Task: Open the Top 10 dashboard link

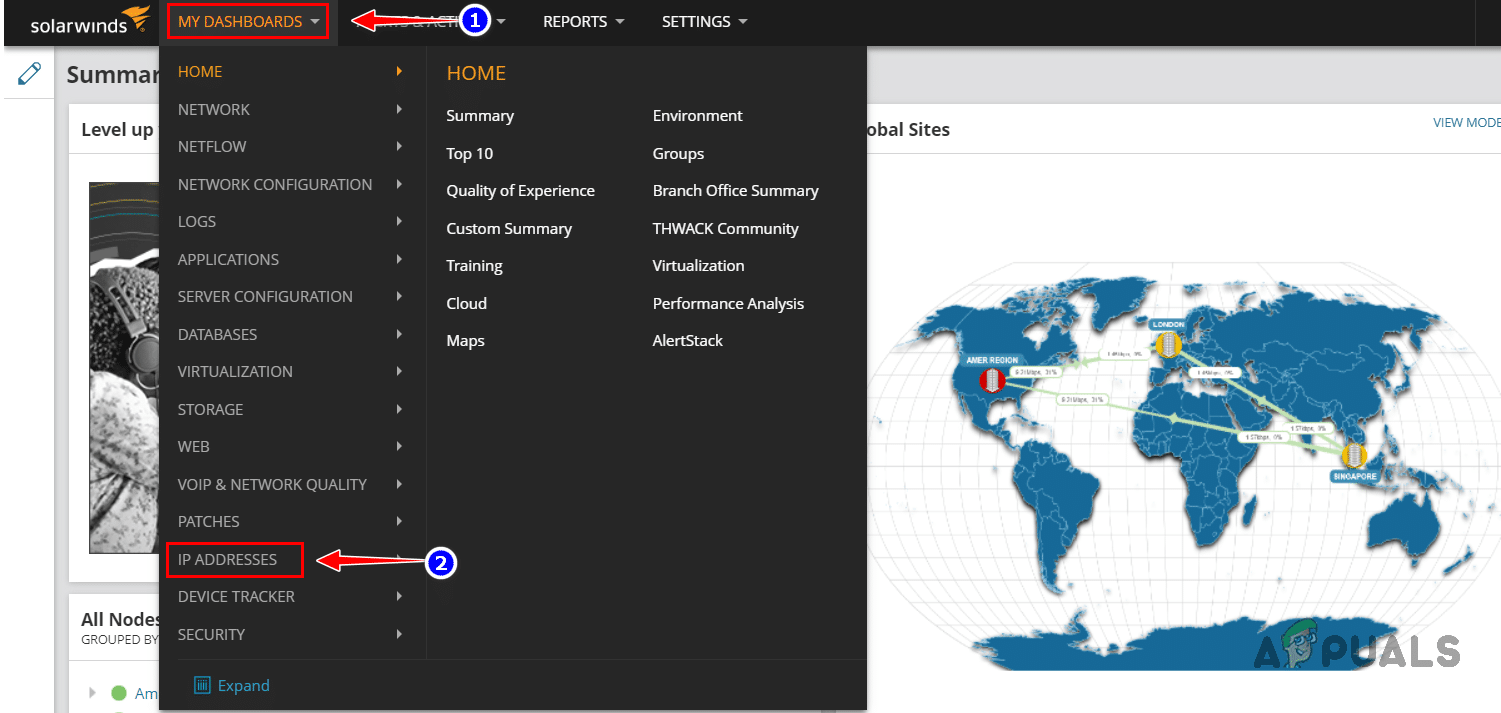Action: pyautogui.click(x=470, y=153)
